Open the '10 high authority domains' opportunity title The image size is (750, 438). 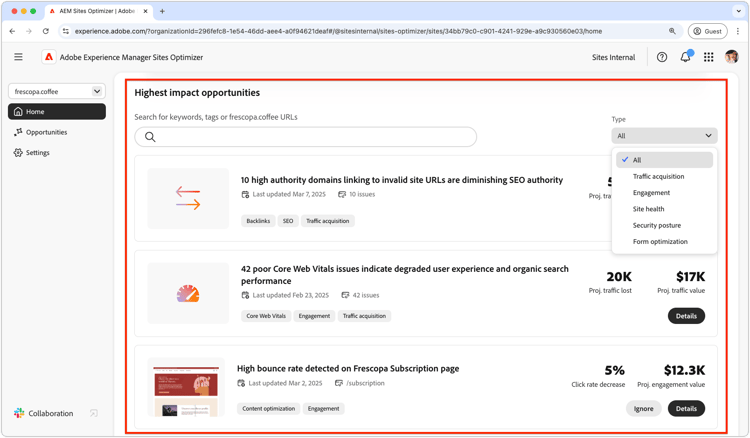tap(402, 180)
